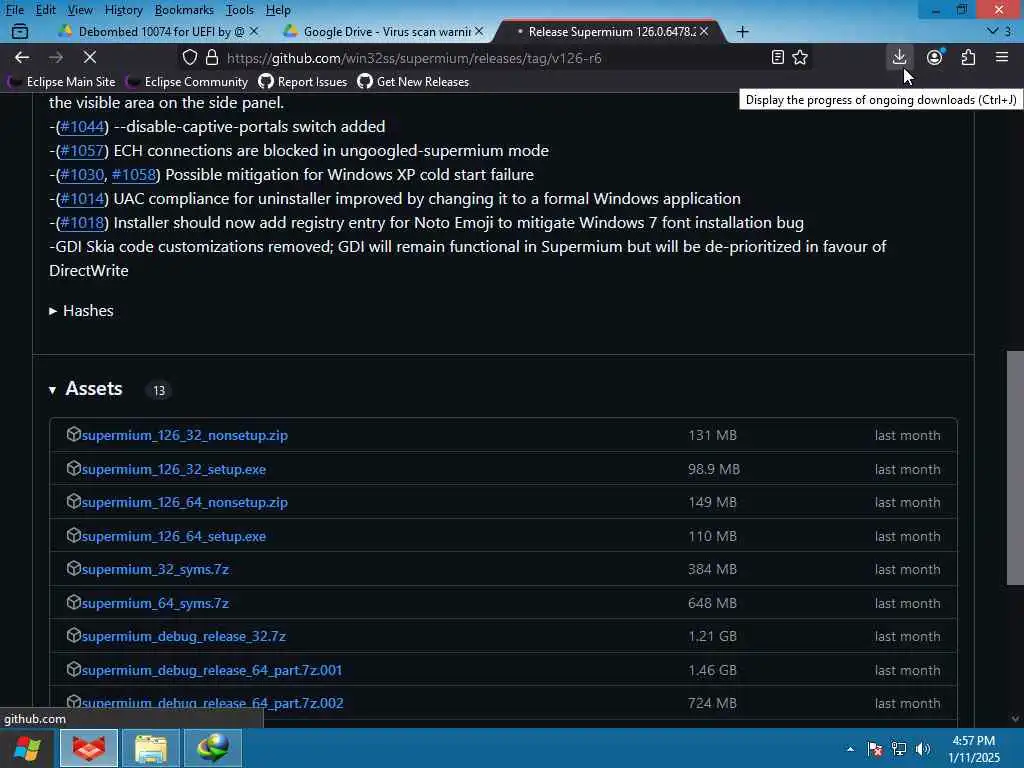The width and height of the screenshot is (1024, 768).
Task: Open the Windows Start button
Action: (x=27, y=748)
